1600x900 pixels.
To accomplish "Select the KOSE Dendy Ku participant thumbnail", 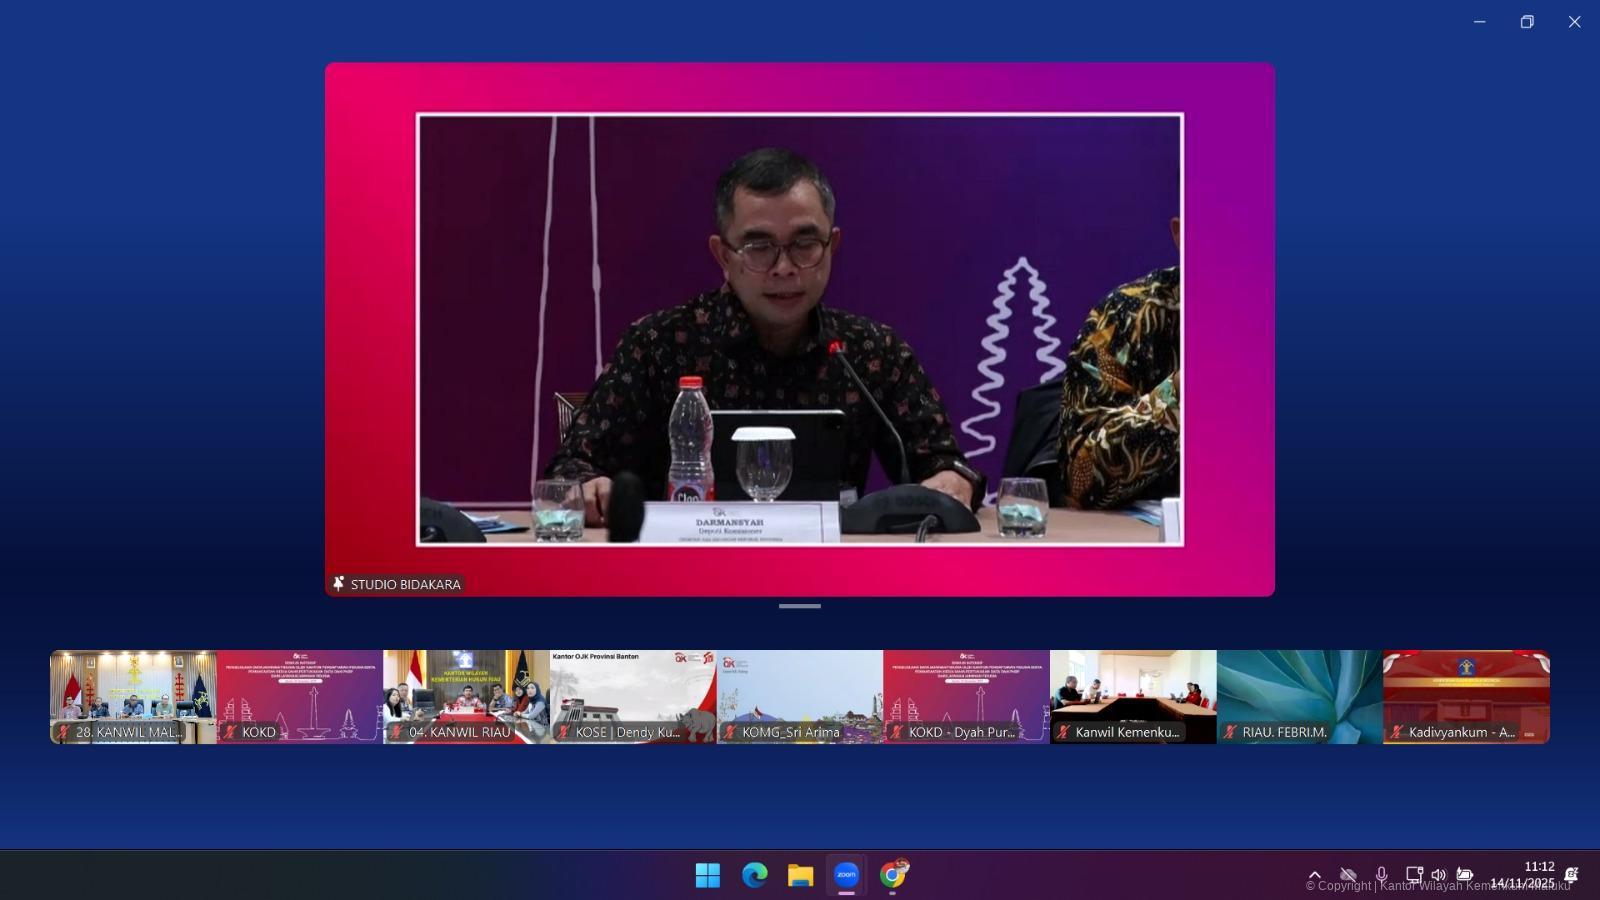I will (633, 697).
